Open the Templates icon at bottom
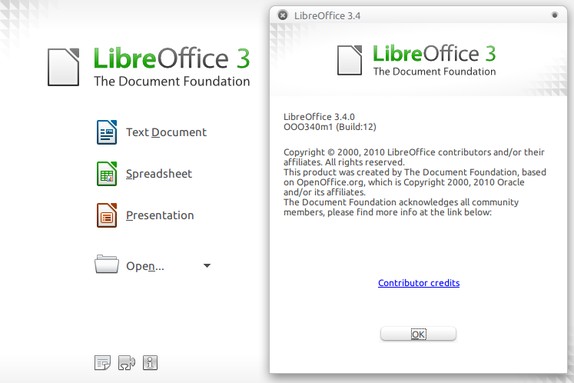The height and width of the screenshot is (383, 574). pyautogui.click(x=102, y=362)
